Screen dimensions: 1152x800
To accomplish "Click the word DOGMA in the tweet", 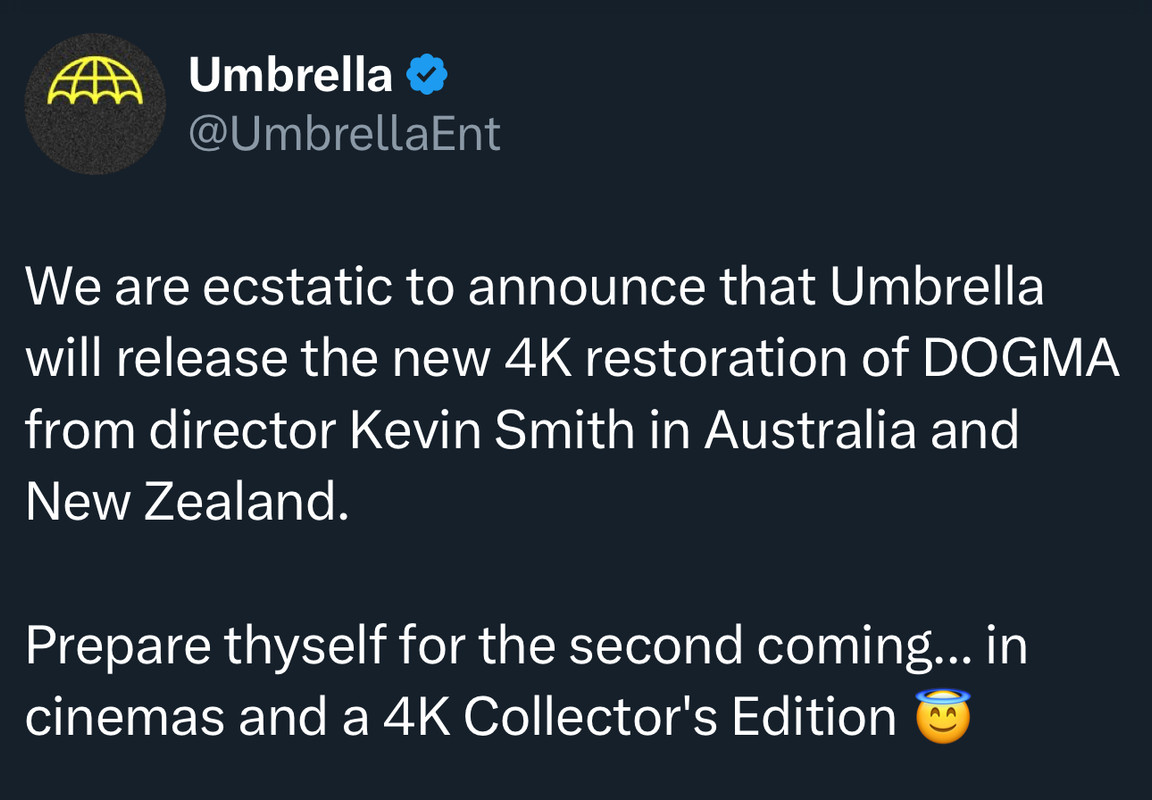I will coord(1021,358).
